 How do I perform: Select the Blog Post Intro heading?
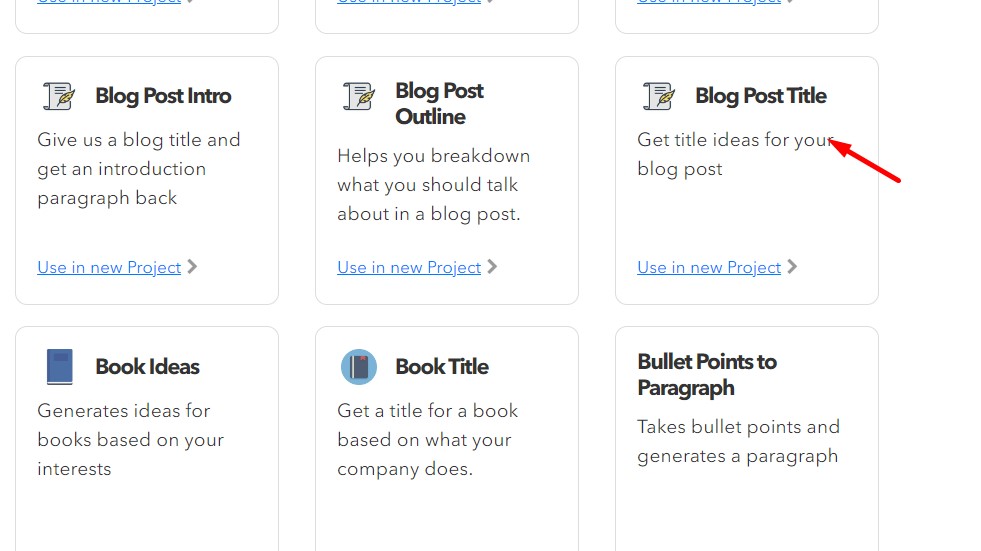(163, 96)
